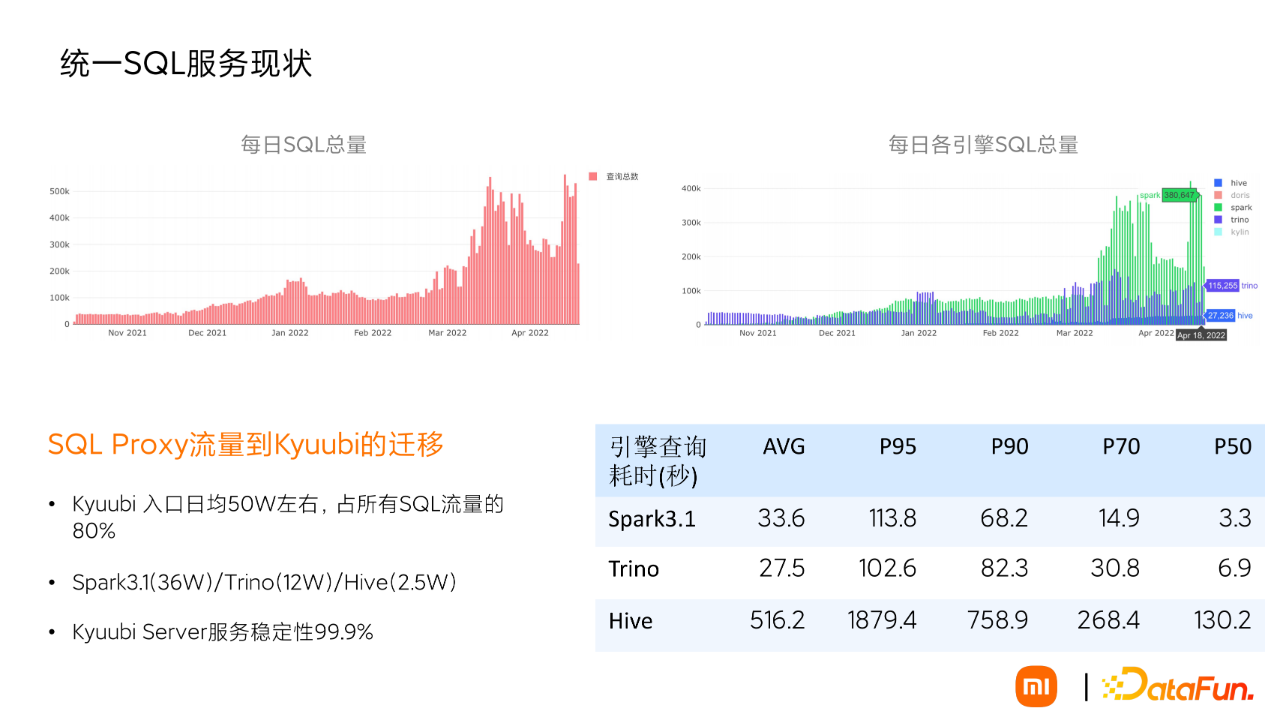1280x720 pixels.
Task: Click the kylin light-blue legend swatch
Action: coord(1217,231)
